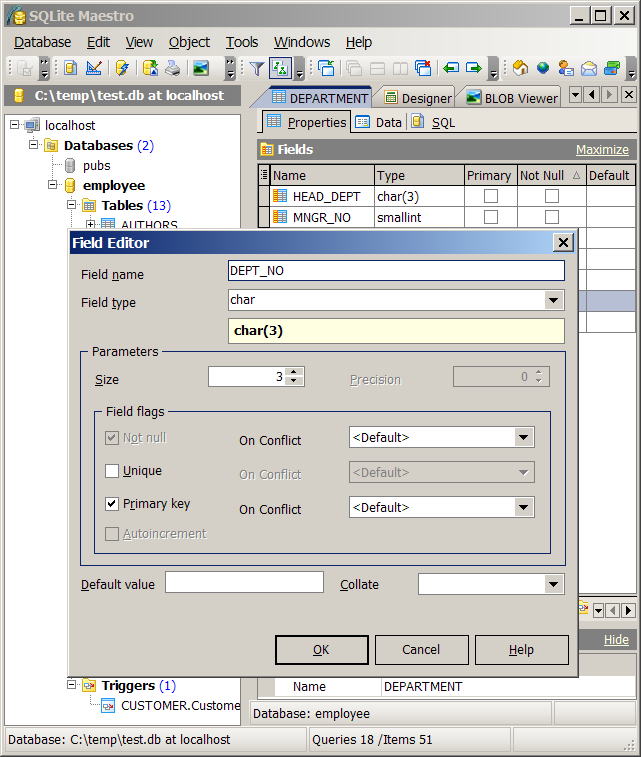Viewport: 641px width, 757px height.
Task: Click the new window icon with green arrow
Action: (x=327, y=68)
